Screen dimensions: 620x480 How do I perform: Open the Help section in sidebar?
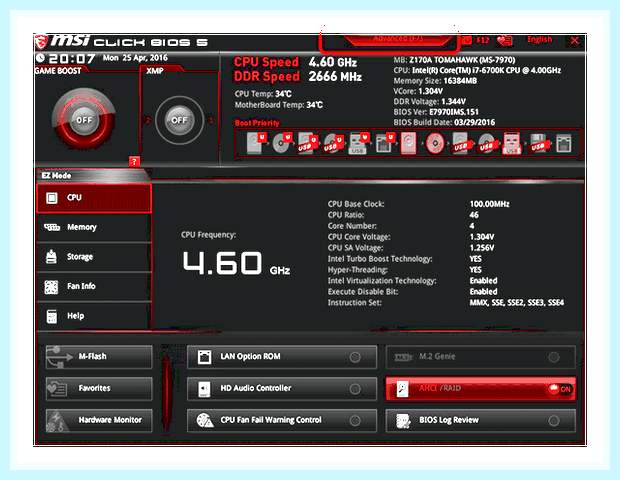click(x=94, y=316)
